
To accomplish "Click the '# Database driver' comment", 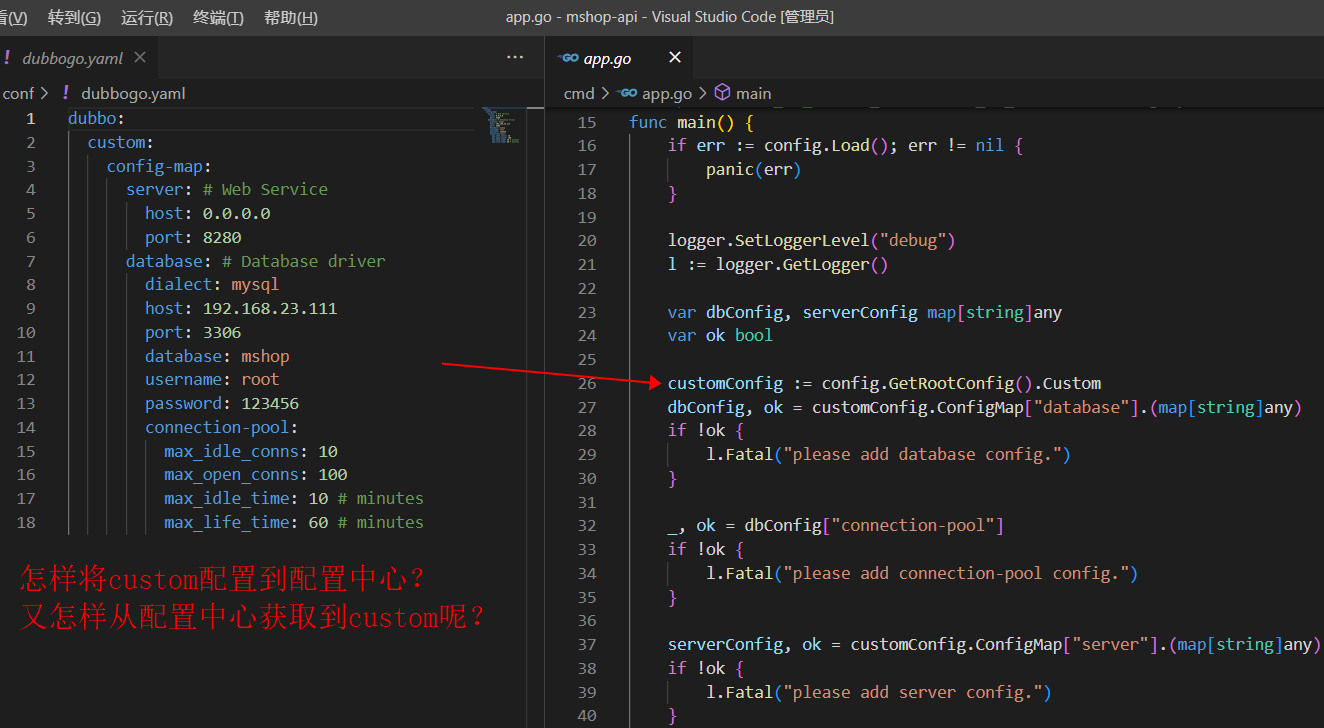I will click(x=303, y=261).
